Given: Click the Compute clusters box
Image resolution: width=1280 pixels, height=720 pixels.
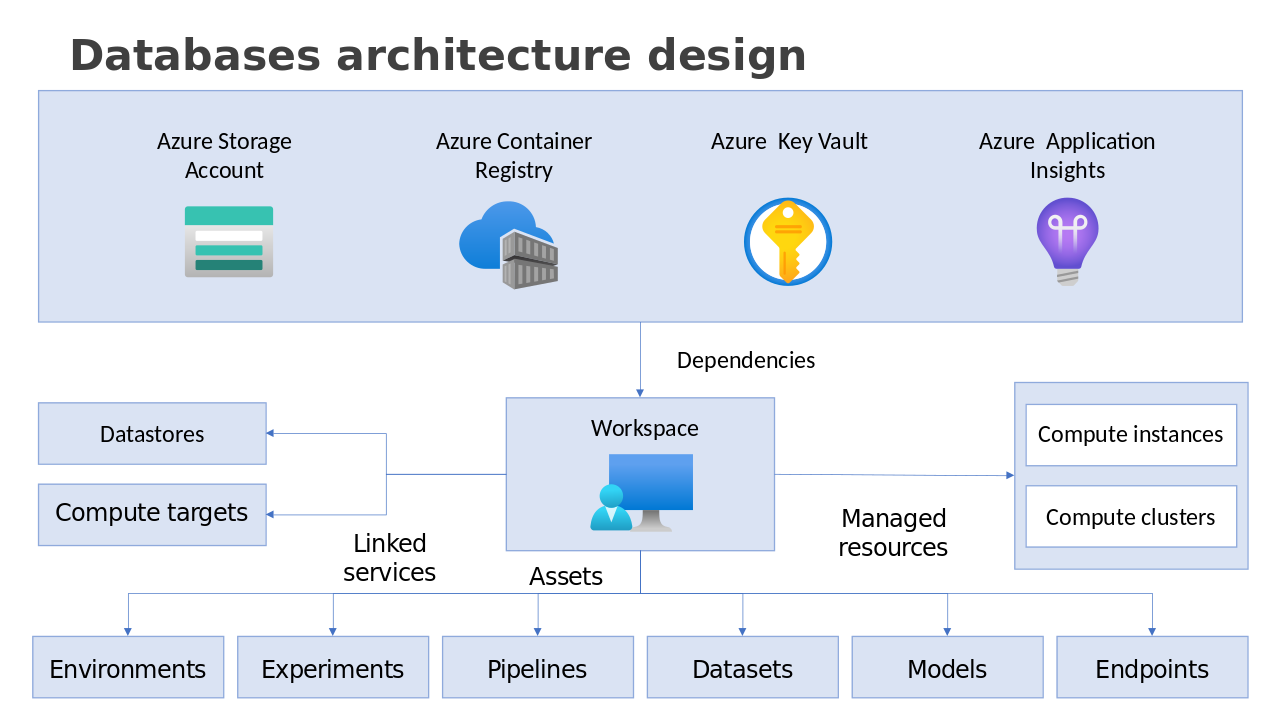Looking at the screenshot, I should click(x=1131, y=517).
